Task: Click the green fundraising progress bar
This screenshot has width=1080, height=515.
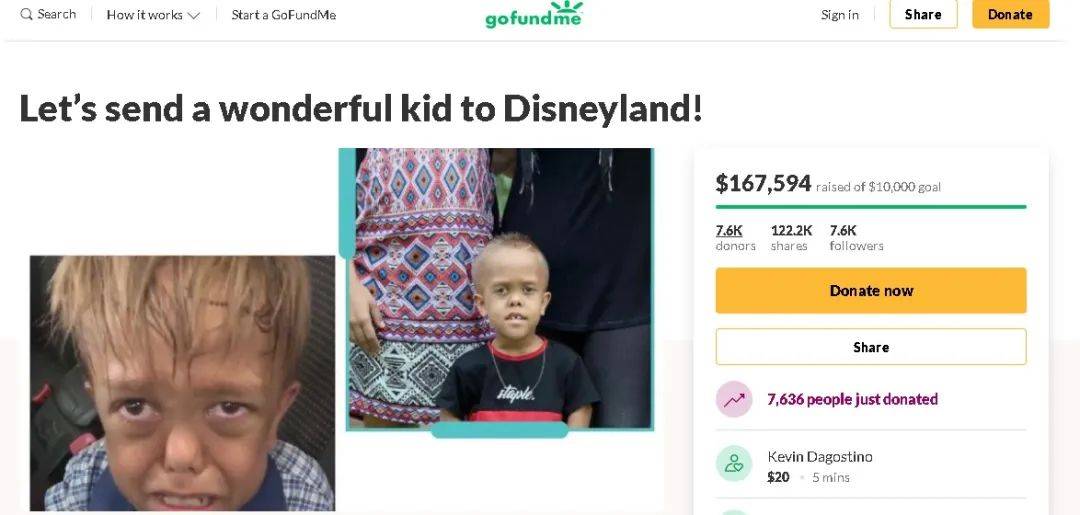Action: tap(870, 207)
